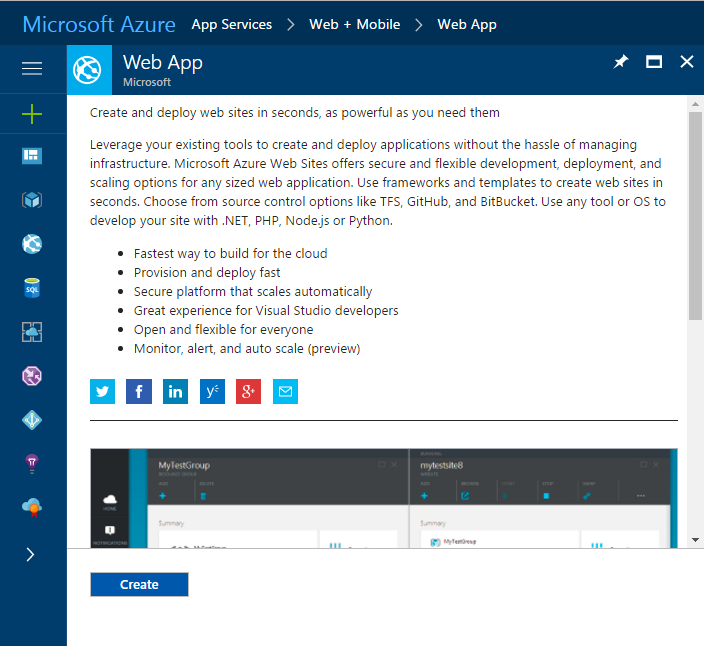This screenshot has width=704, height=646.
Task: Maximize the Web App blade
Action: coord(654,62)
